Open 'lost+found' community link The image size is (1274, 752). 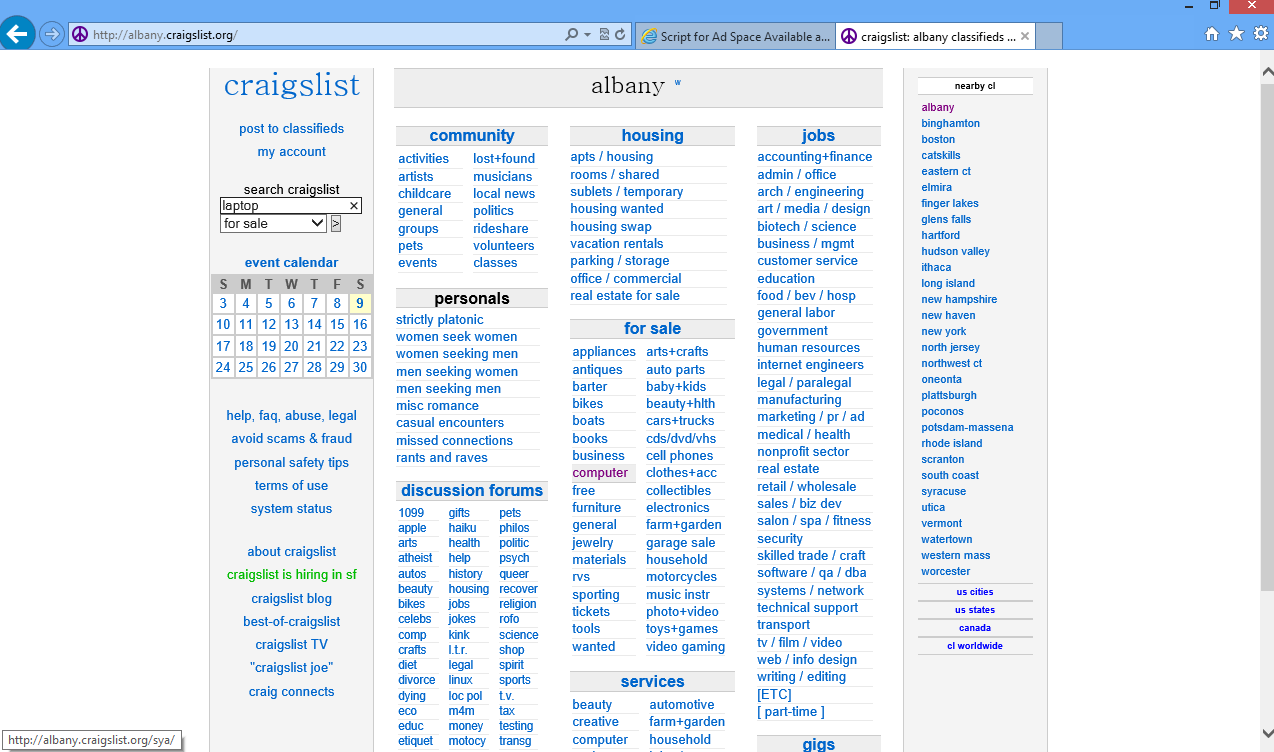(504, 159)
